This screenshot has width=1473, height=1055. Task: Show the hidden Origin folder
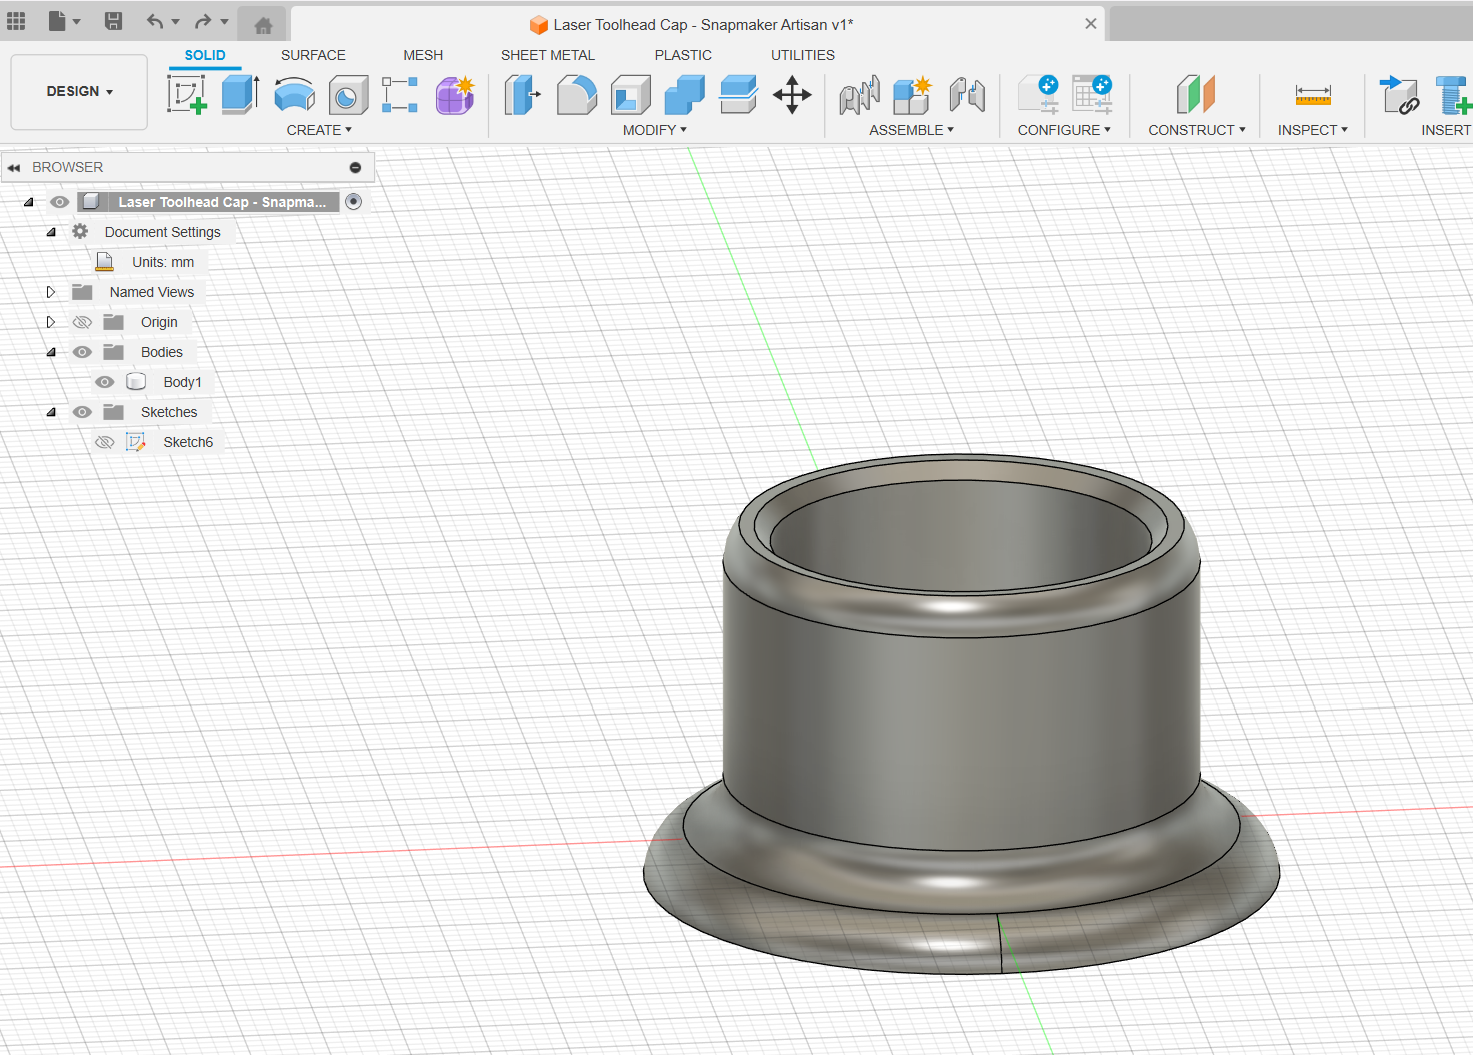pos(82,322)
